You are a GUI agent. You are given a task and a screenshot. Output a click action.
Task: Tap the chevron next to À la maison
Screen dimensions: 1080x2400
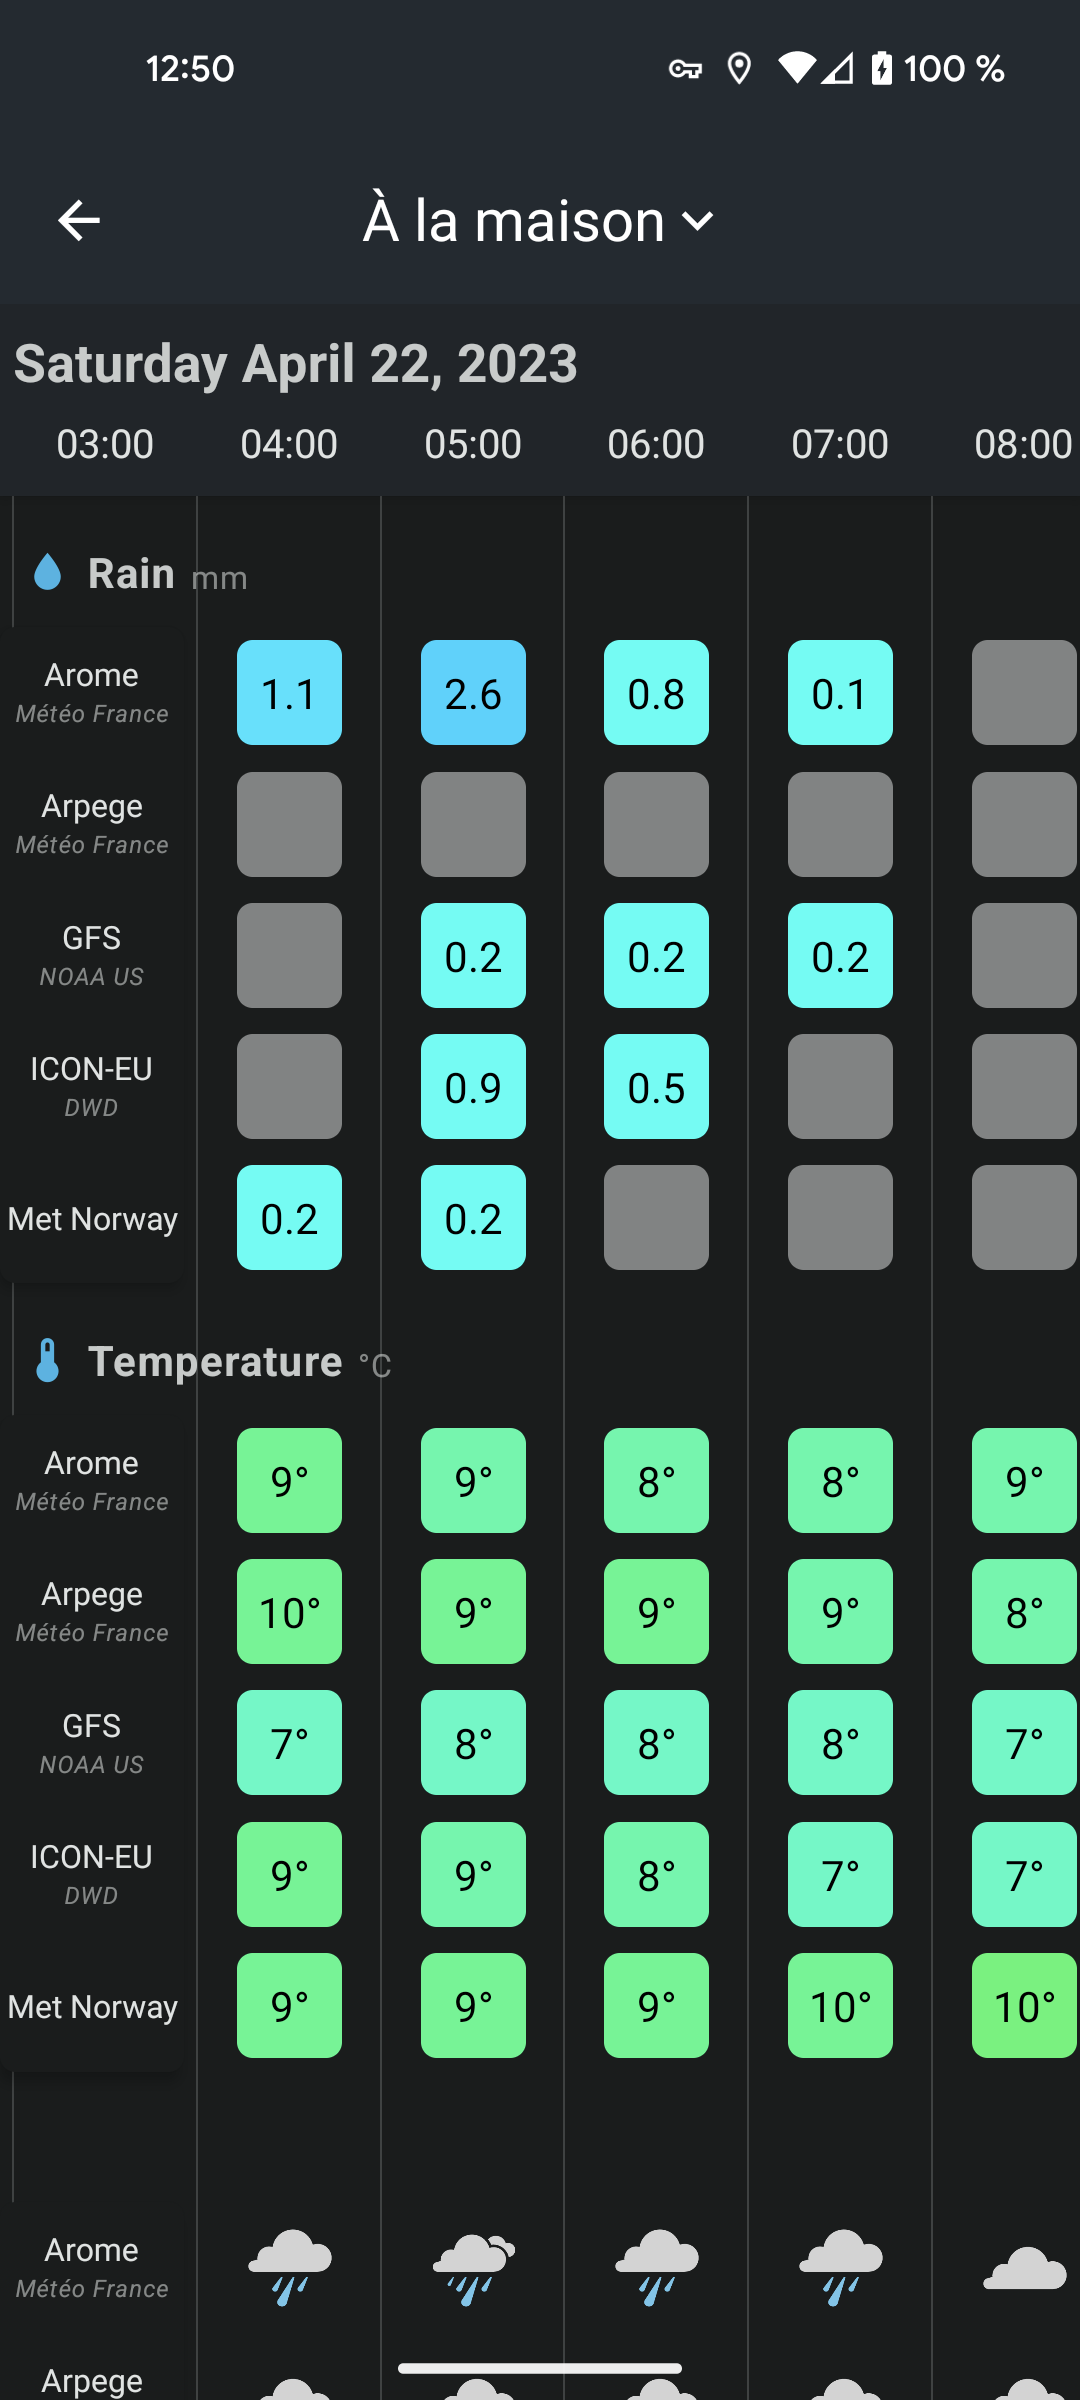pyautogui.click(x=697, y=220)
